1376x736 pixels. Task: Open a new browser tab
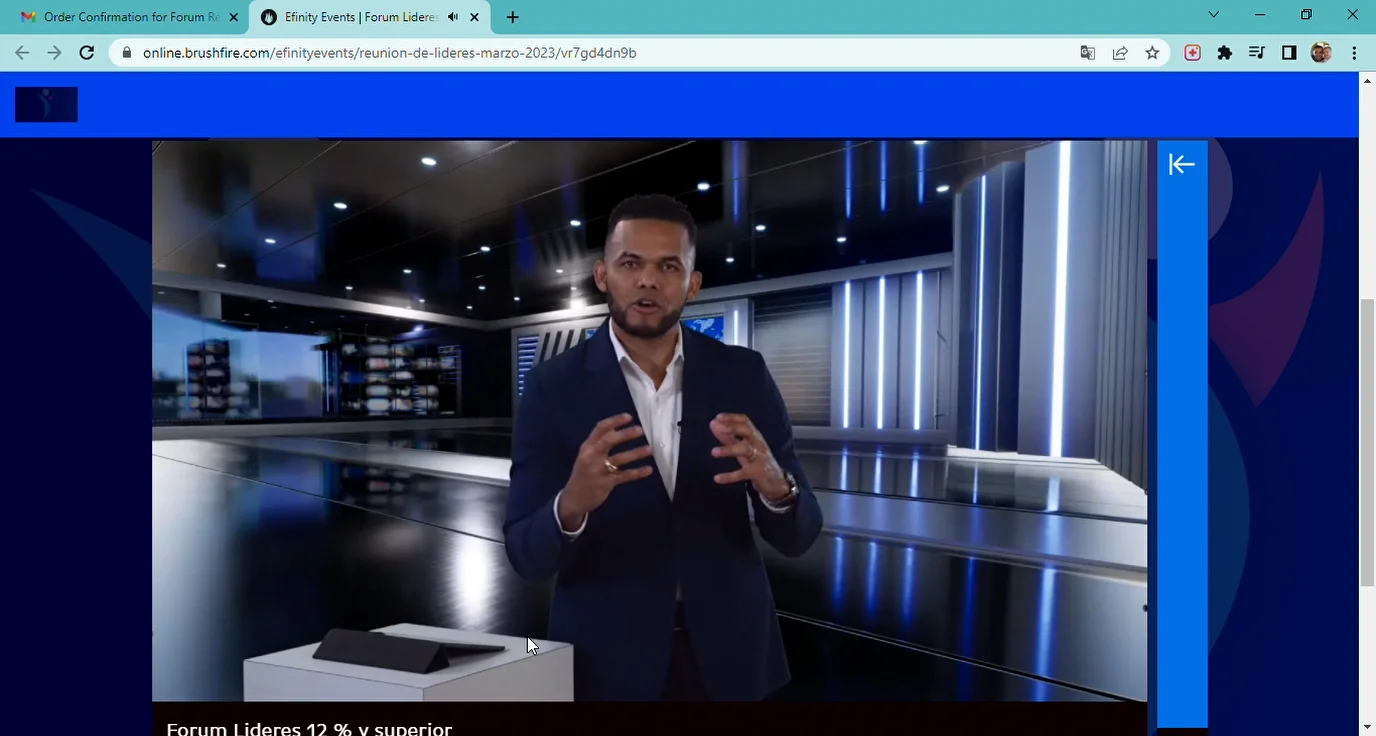click(x=513, y=17)
